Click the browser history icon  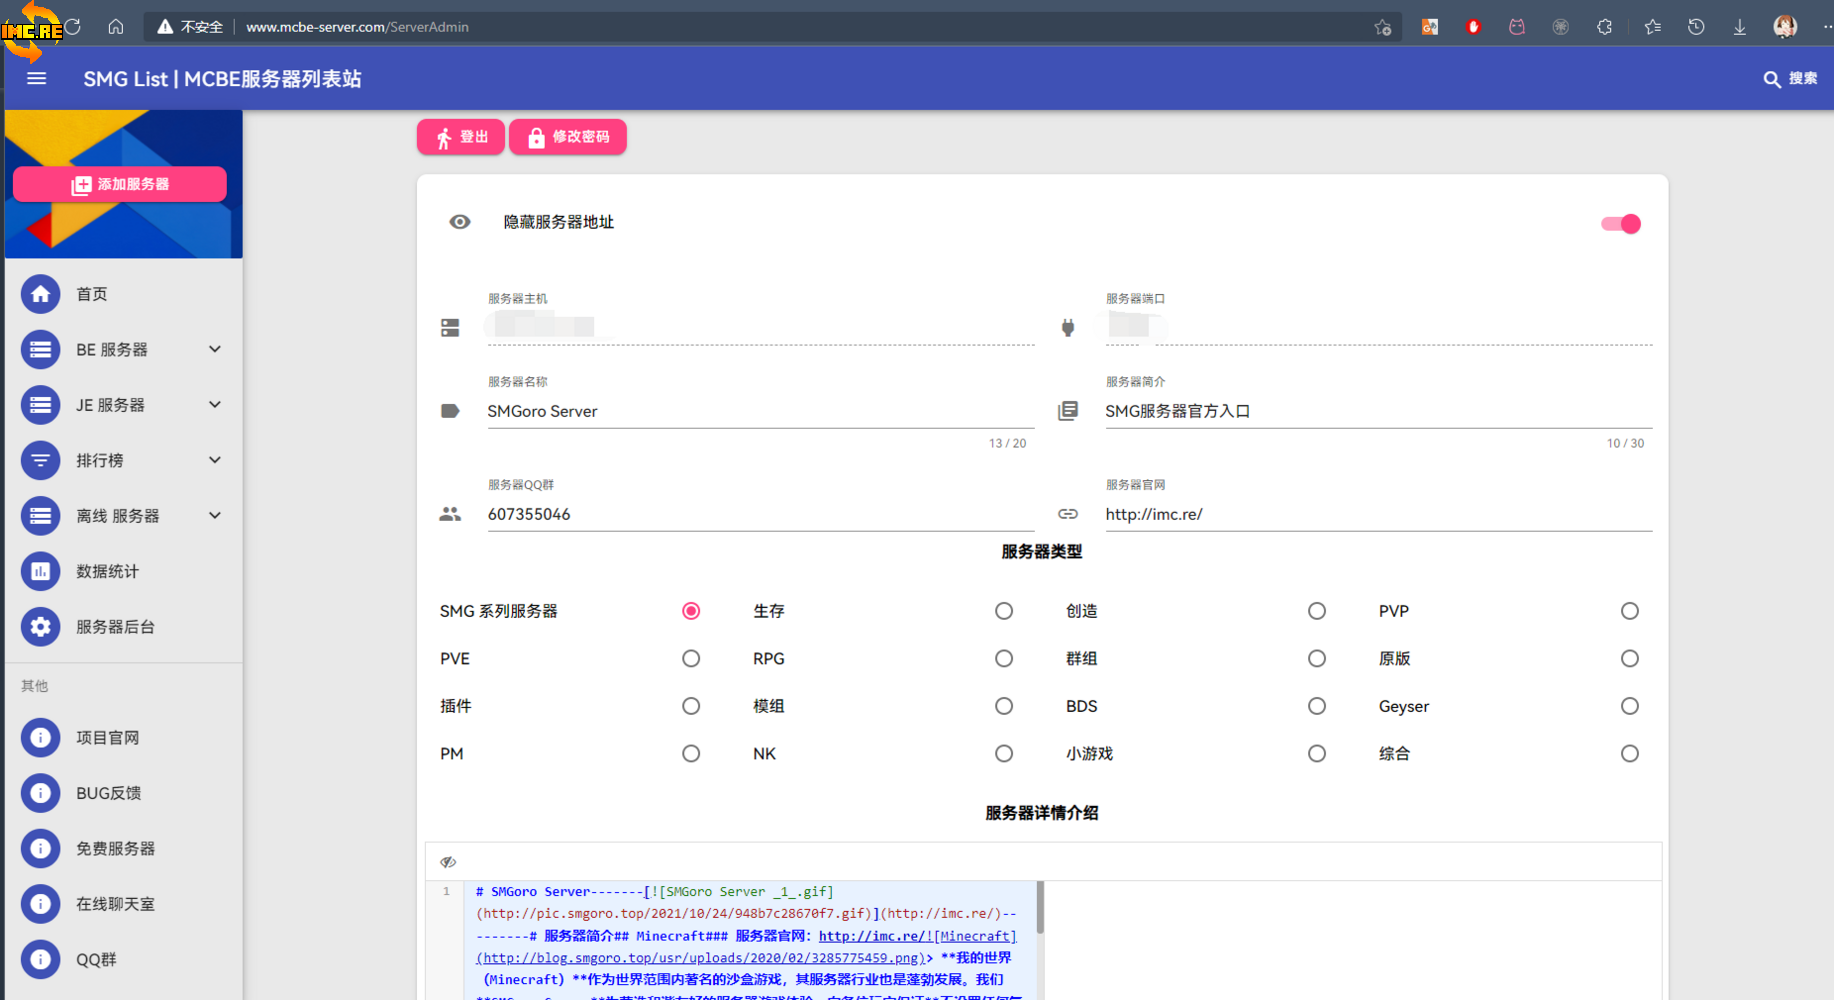coord(1695,27)
